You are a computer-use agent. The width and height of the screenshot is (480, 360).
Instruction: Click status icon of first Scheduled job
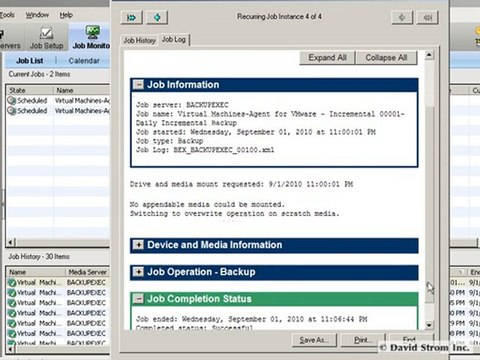pos(12,100)
